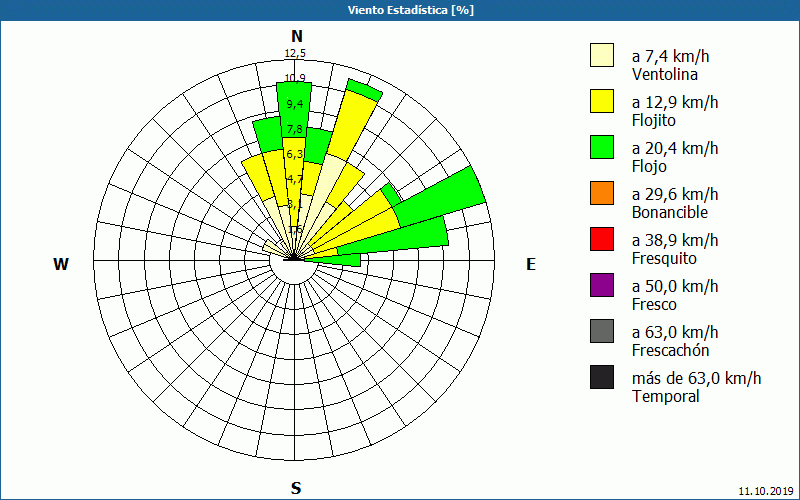Click the 6,3 scale value
This screenshot has width=800, height=500.
(295, 154)
